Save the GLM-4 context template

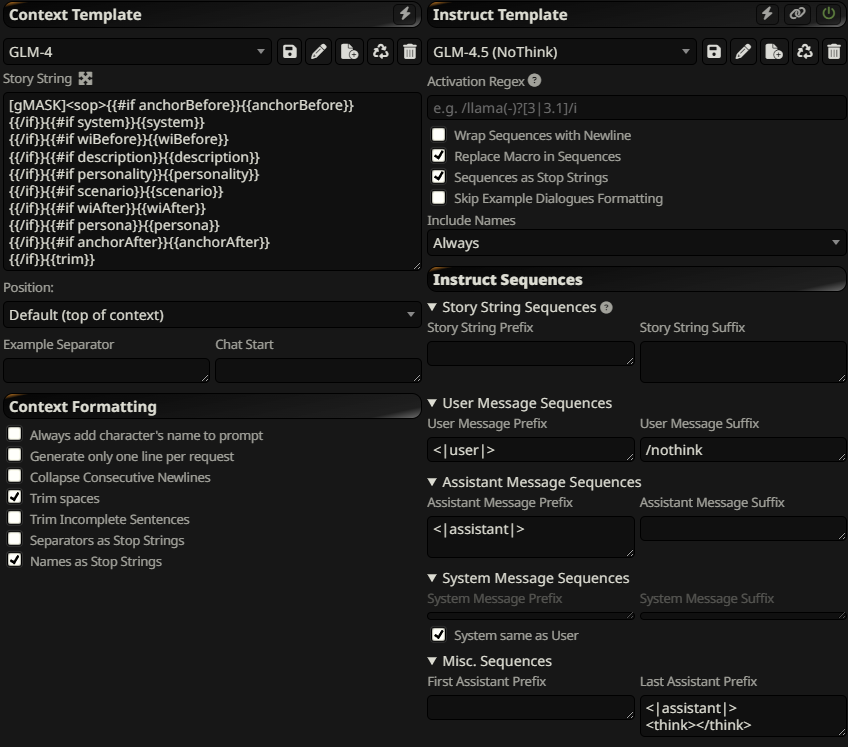[289, 52]
